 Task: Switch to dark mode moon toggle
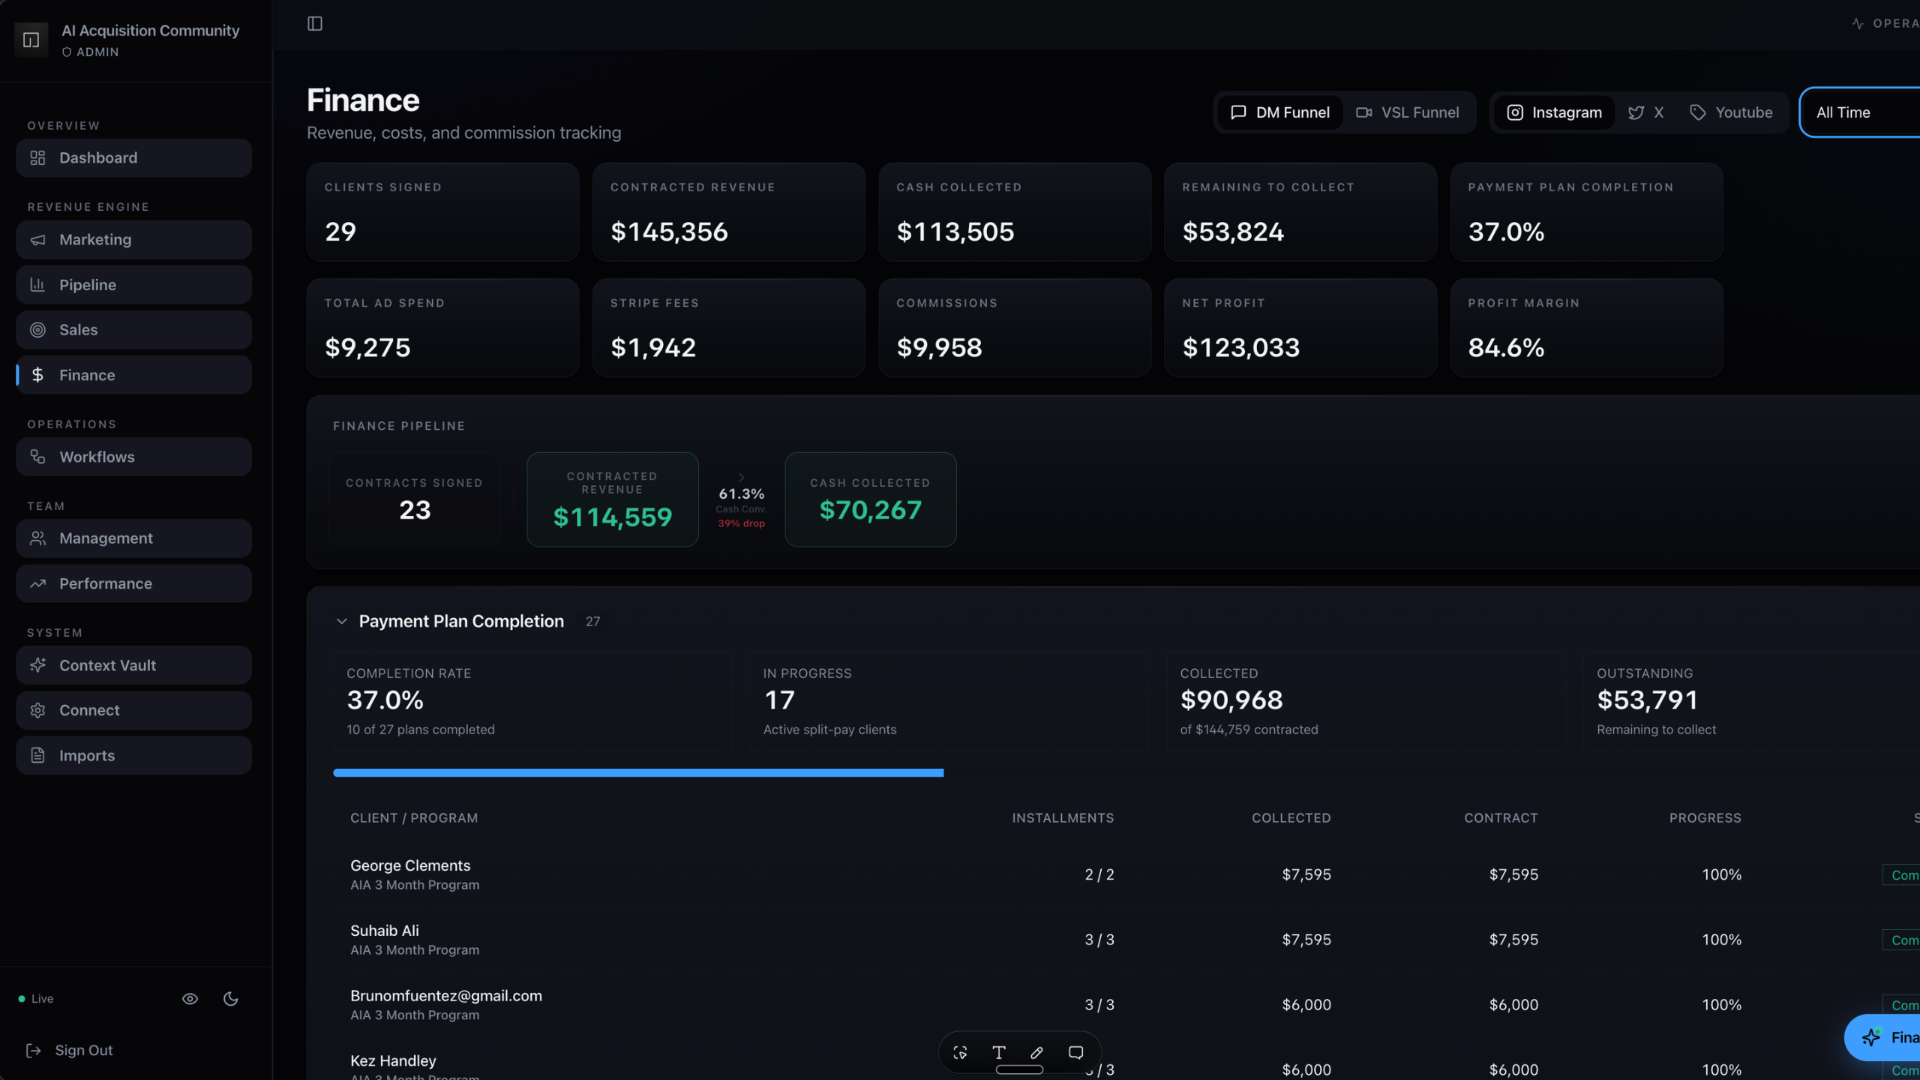pos(231,999)
